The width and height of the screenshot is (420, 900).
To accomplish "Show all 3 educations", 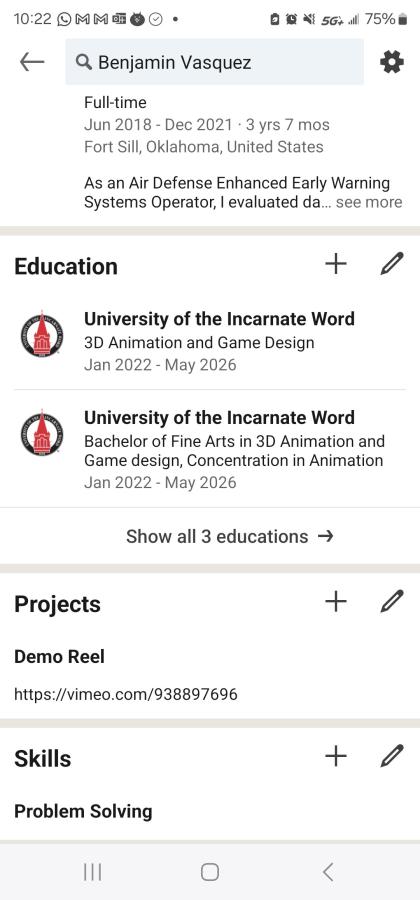I will pos(230,536).
